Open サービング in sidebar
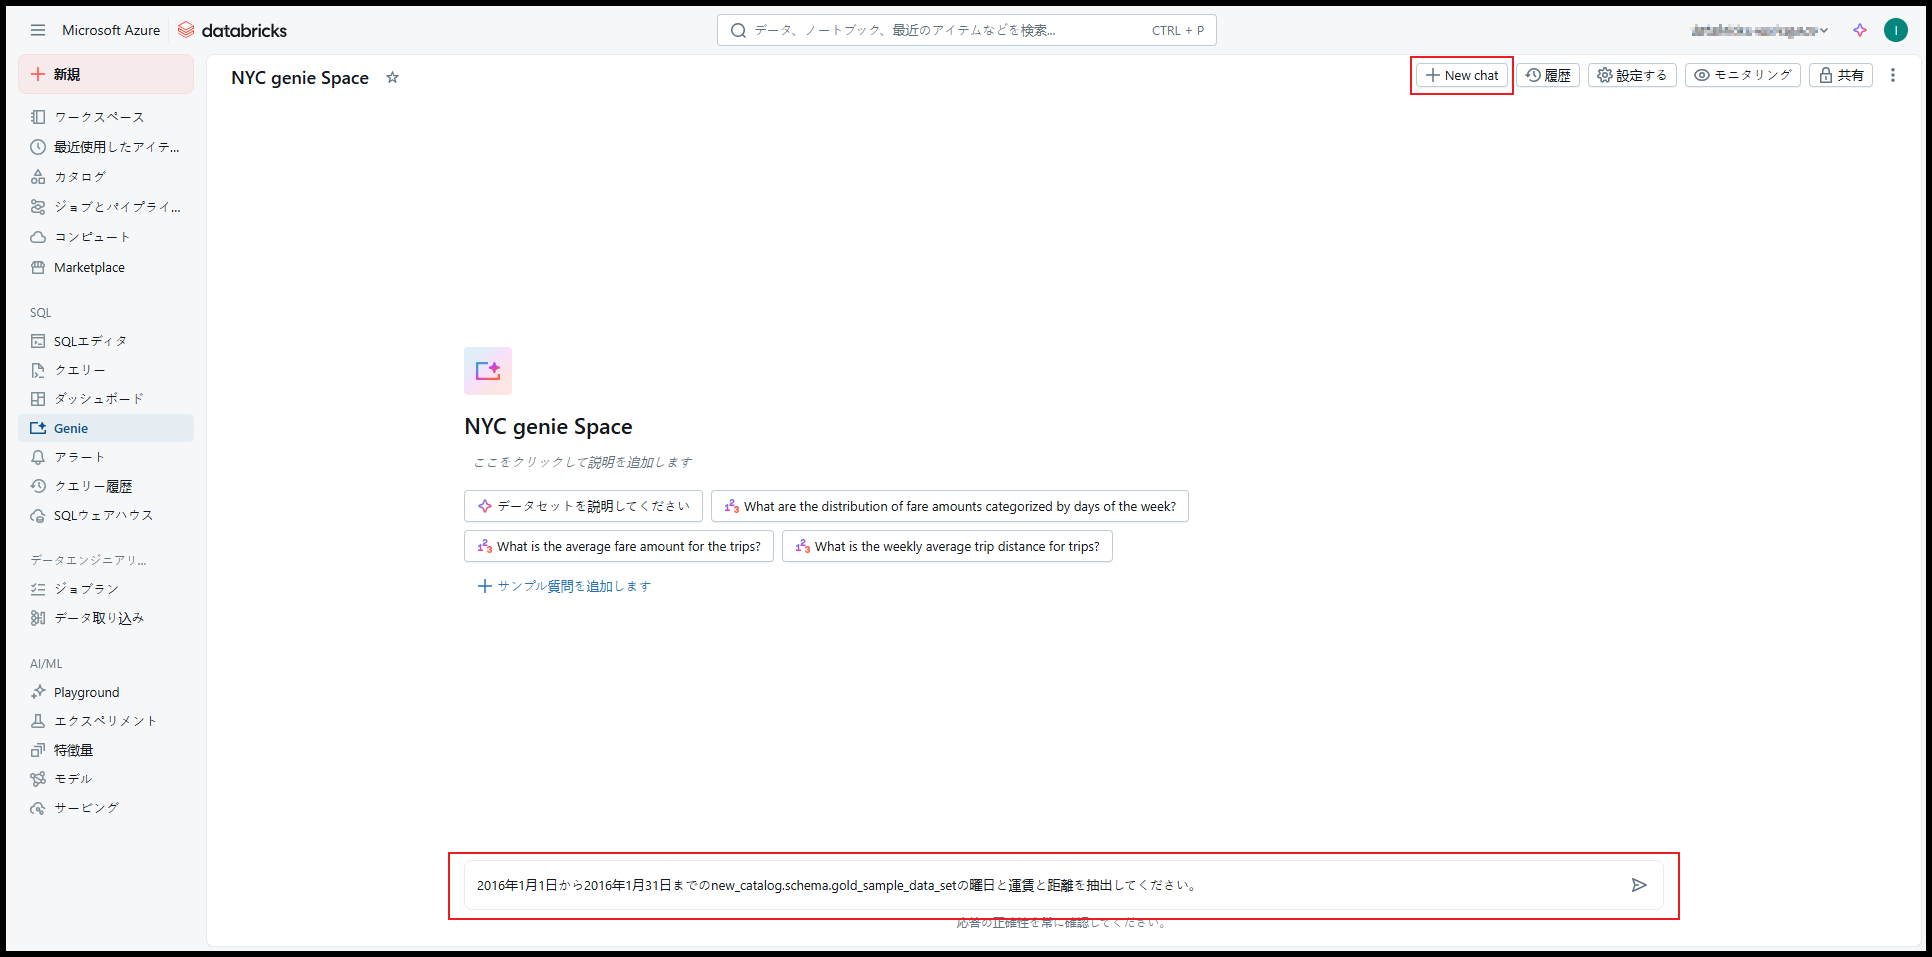This screenshot has height=957, width=1932. click(106, 808)
